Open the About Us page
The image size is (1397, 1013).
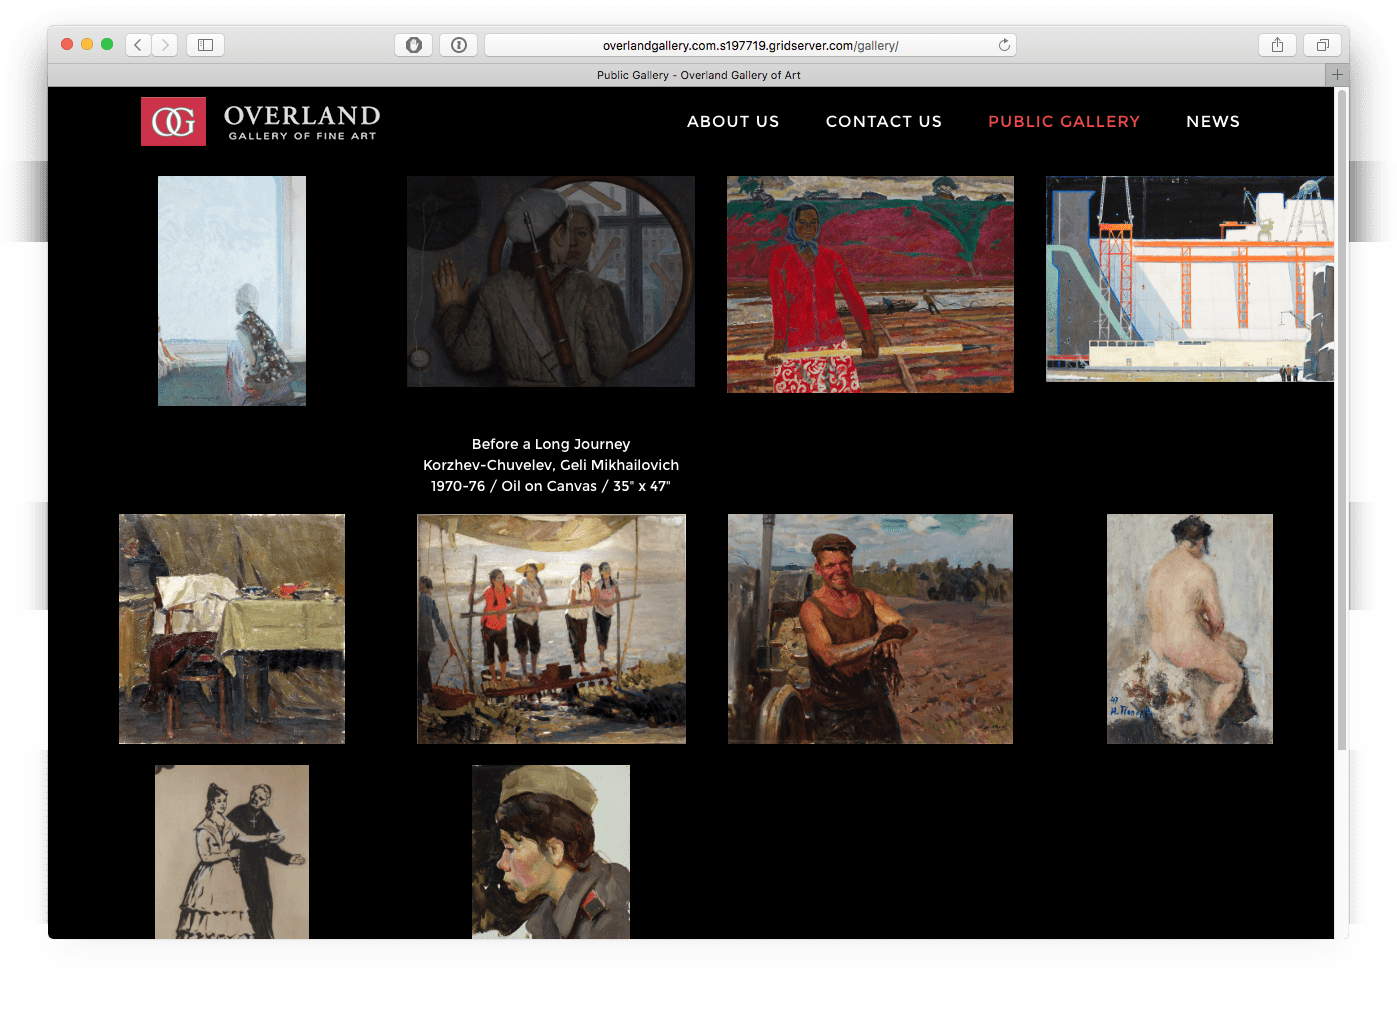pyautogui.click(x=733, y=121)
